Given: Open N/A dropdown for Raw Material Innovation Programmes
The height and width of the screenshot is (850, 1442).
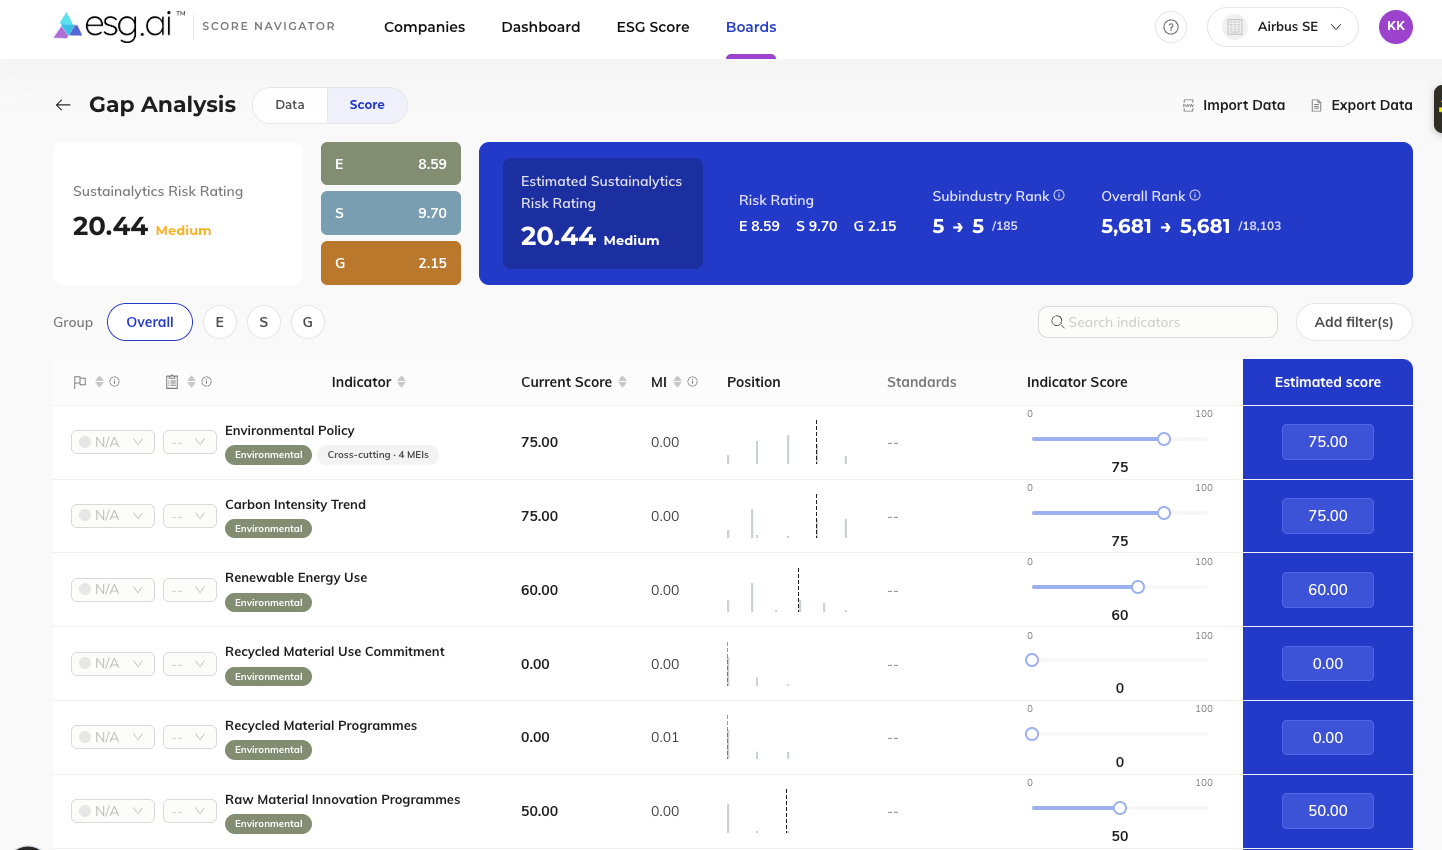Looking at the screenshot, I should pos(113,811).
